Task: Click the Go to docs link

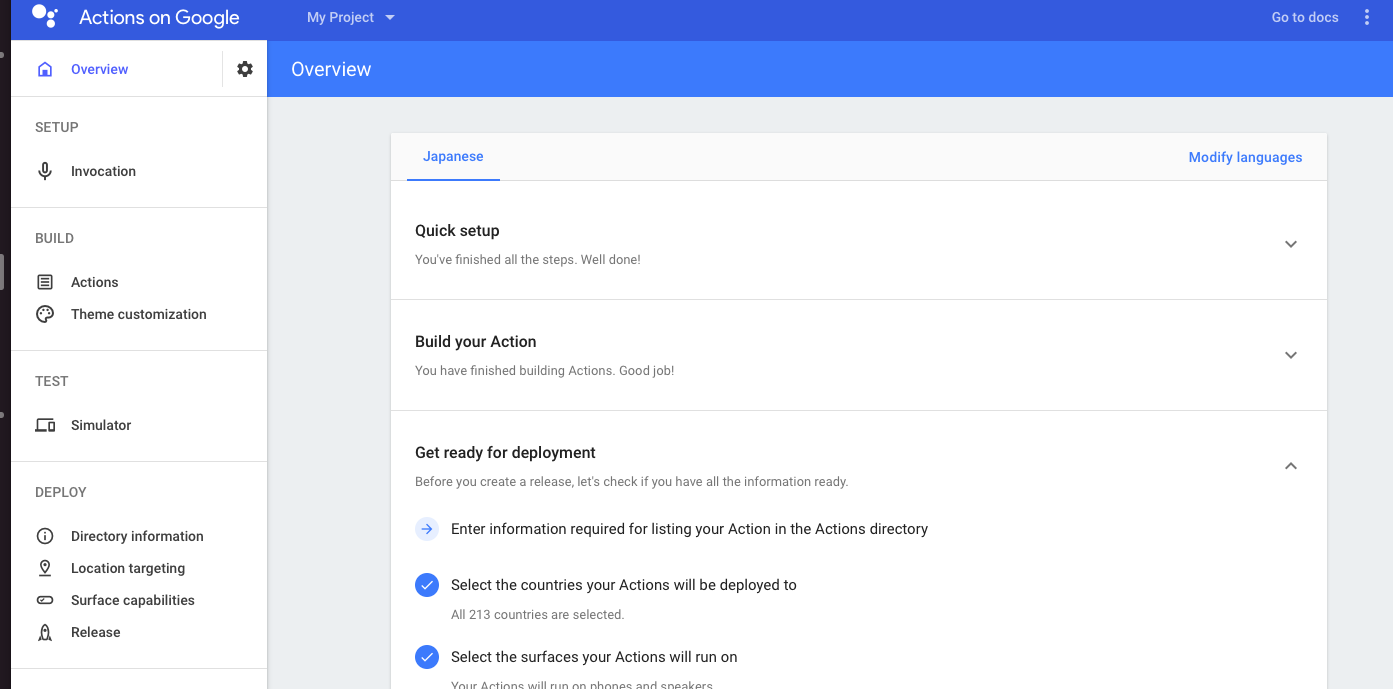Action: click(1305, 17)
